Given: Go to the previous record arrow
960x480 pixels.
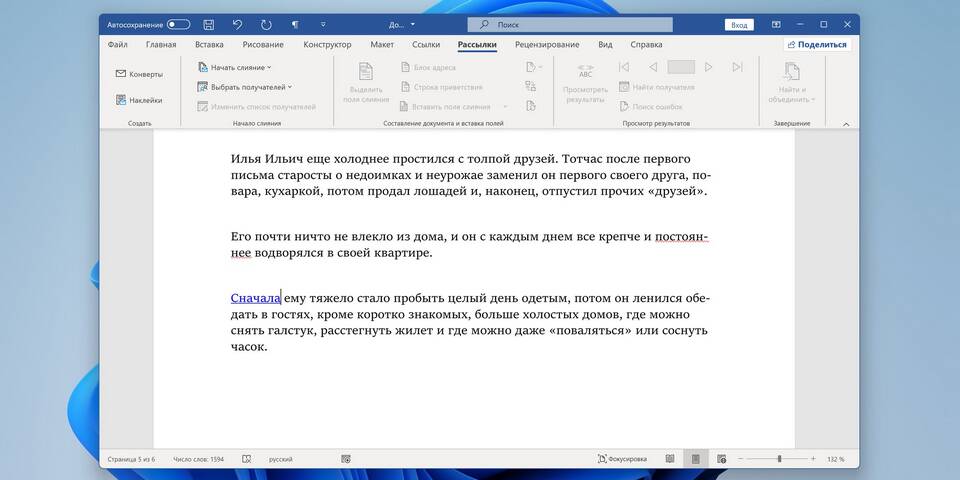Looking at the screenshot, I should pyautogui.click(x=653, y=67).
